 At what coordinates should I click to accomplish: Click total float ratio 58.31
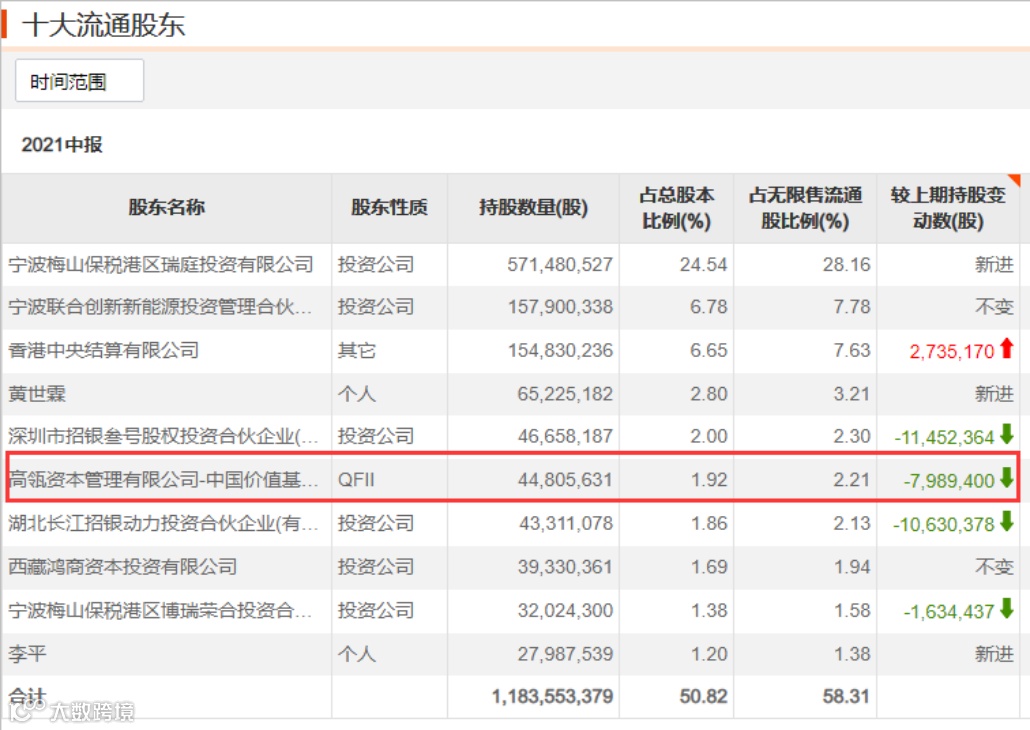pos(846,696)
